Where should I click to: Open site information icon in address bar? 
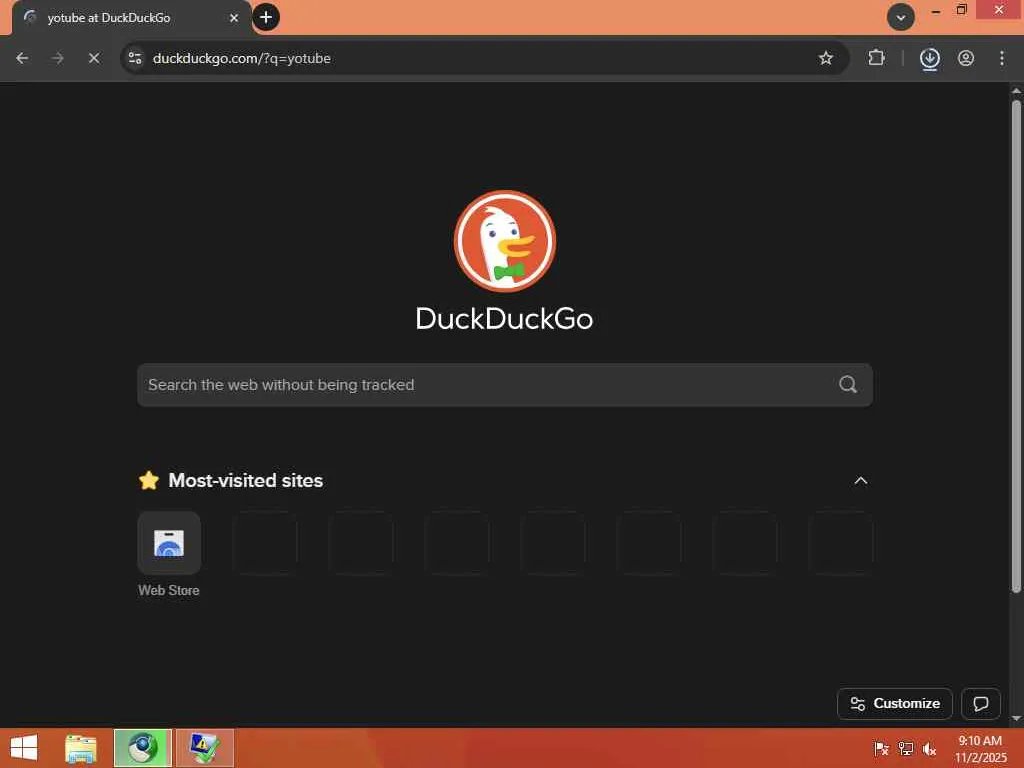(135, 58)
